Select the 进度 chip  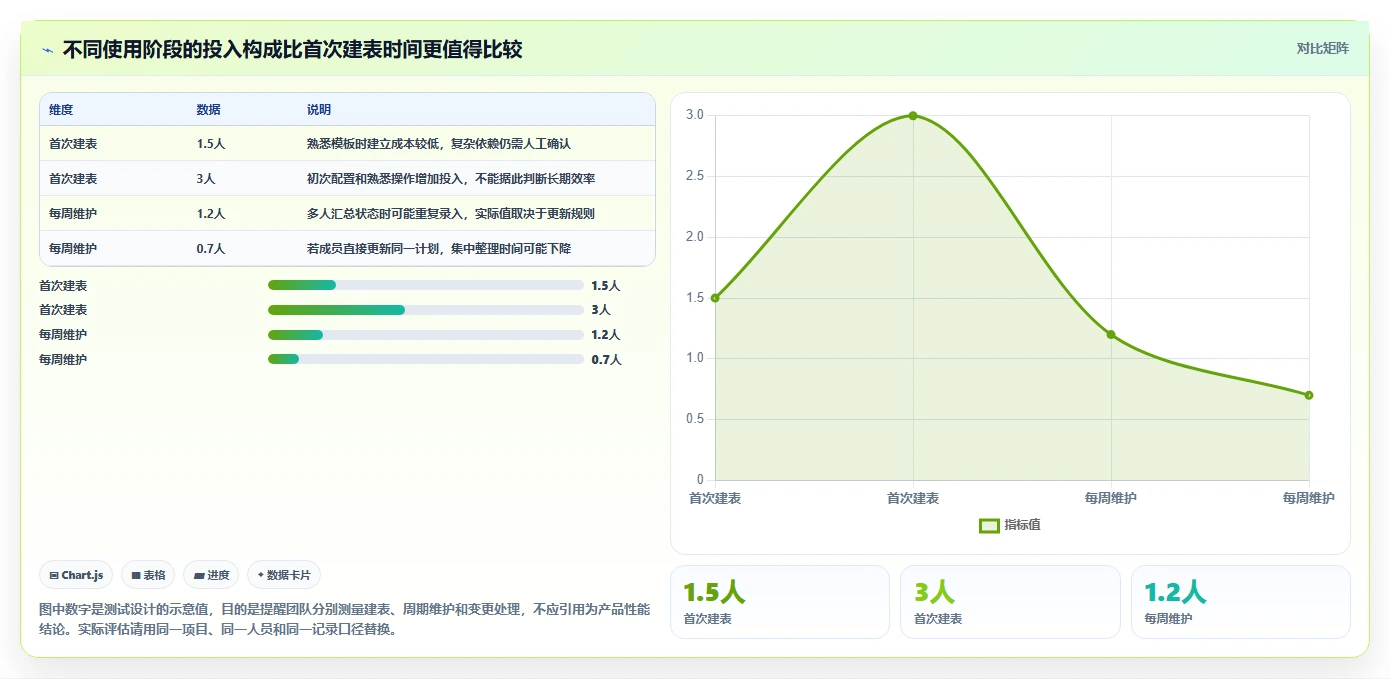pos(211,575)
